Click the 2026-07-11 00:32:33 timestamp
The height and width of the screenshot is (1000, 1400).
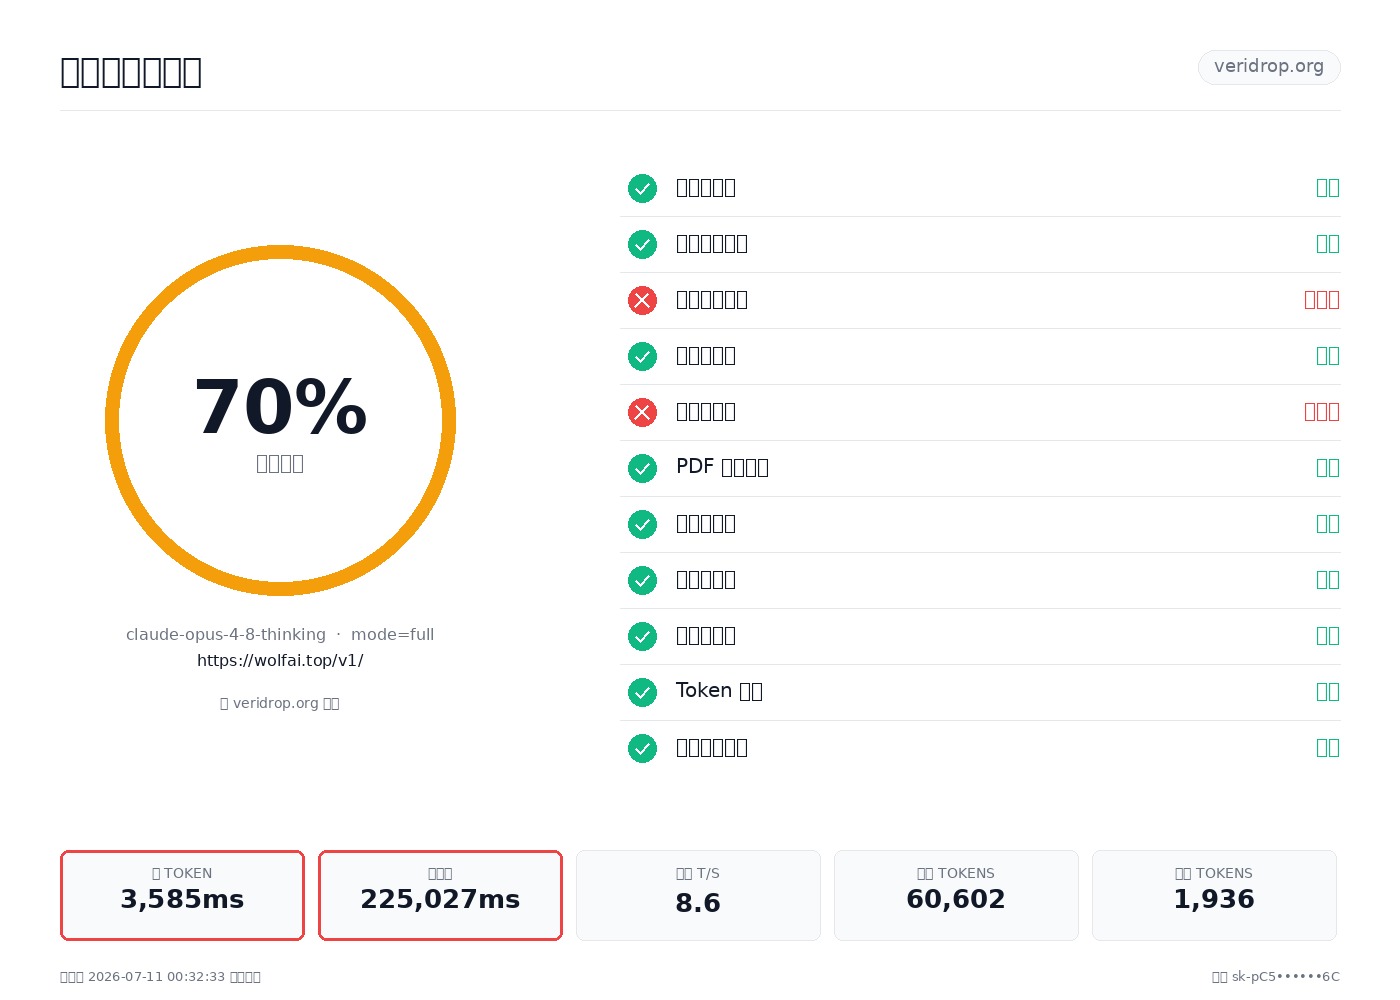point(157,977)
